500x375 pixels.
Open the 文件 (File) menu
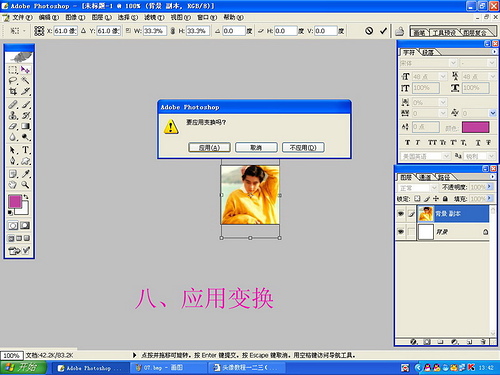click(x=22, y=17)
